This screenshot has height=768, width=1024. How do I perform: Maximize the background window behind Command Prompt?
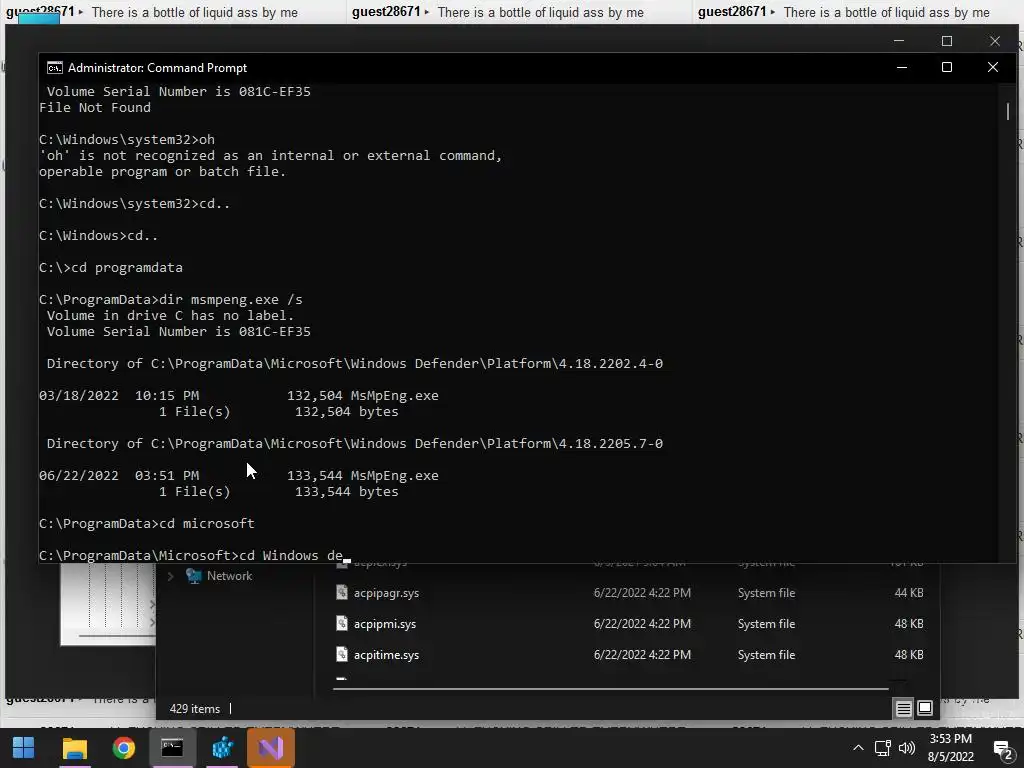[946, 40]
